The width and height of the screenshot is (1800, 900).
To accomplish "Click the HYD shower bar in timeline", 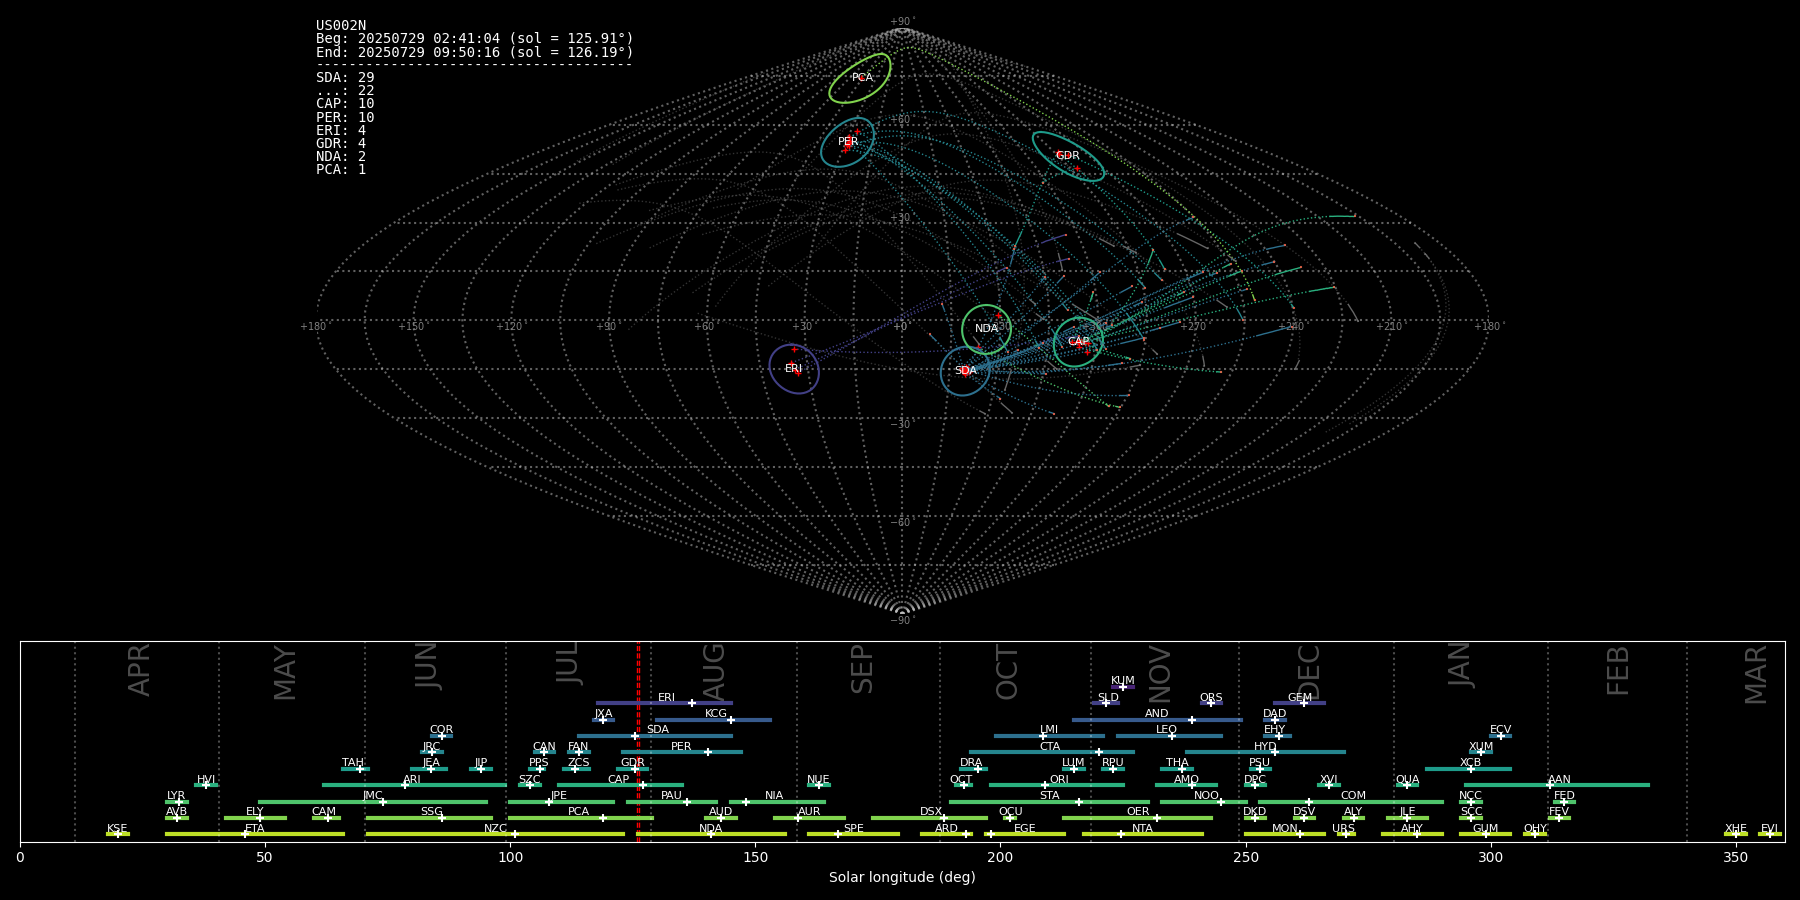I will (x=1265, y=752).
